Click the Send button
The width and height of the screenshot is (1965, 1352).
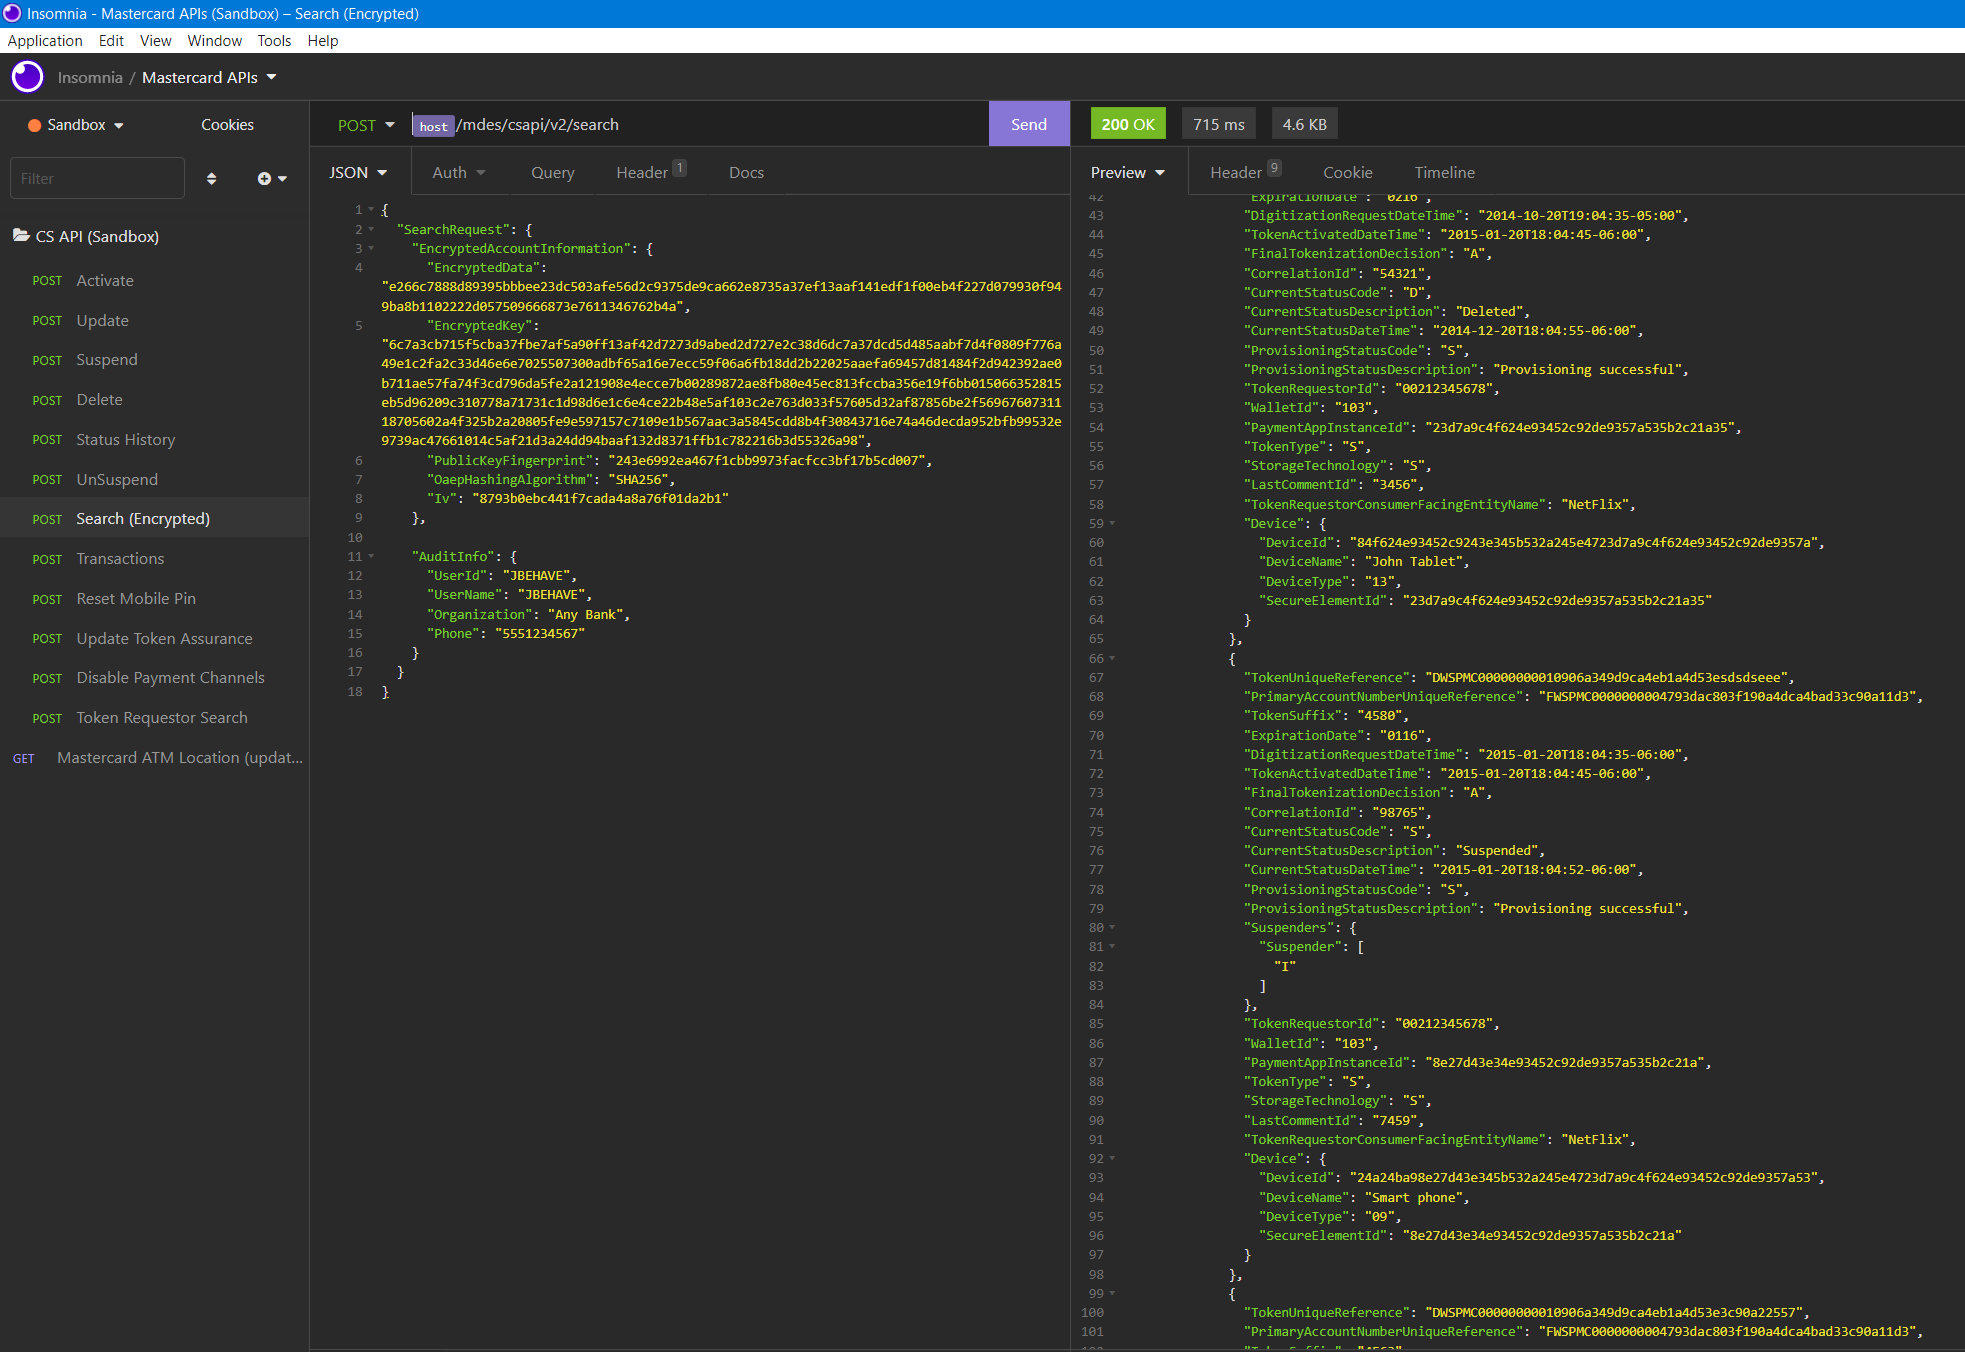[1028, 125]
